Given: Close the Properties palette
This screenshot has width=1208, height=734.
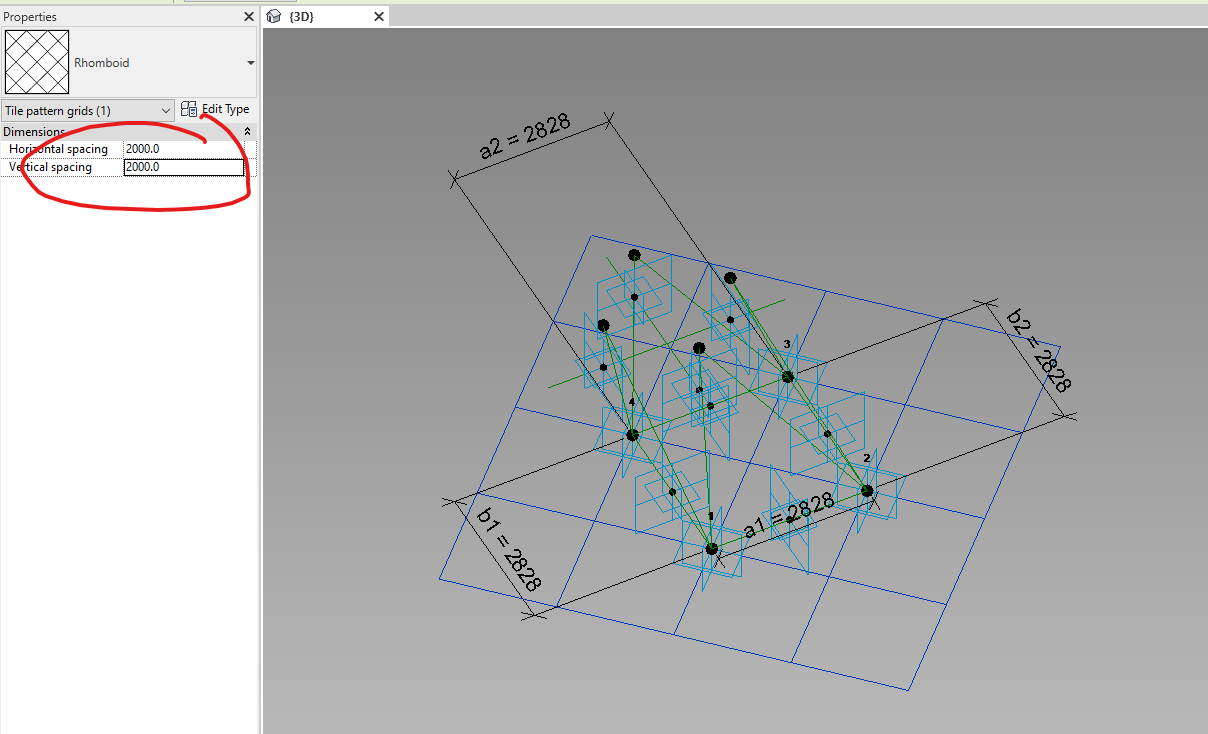Looking at the screenshot, I should click(x=248, y=16).
